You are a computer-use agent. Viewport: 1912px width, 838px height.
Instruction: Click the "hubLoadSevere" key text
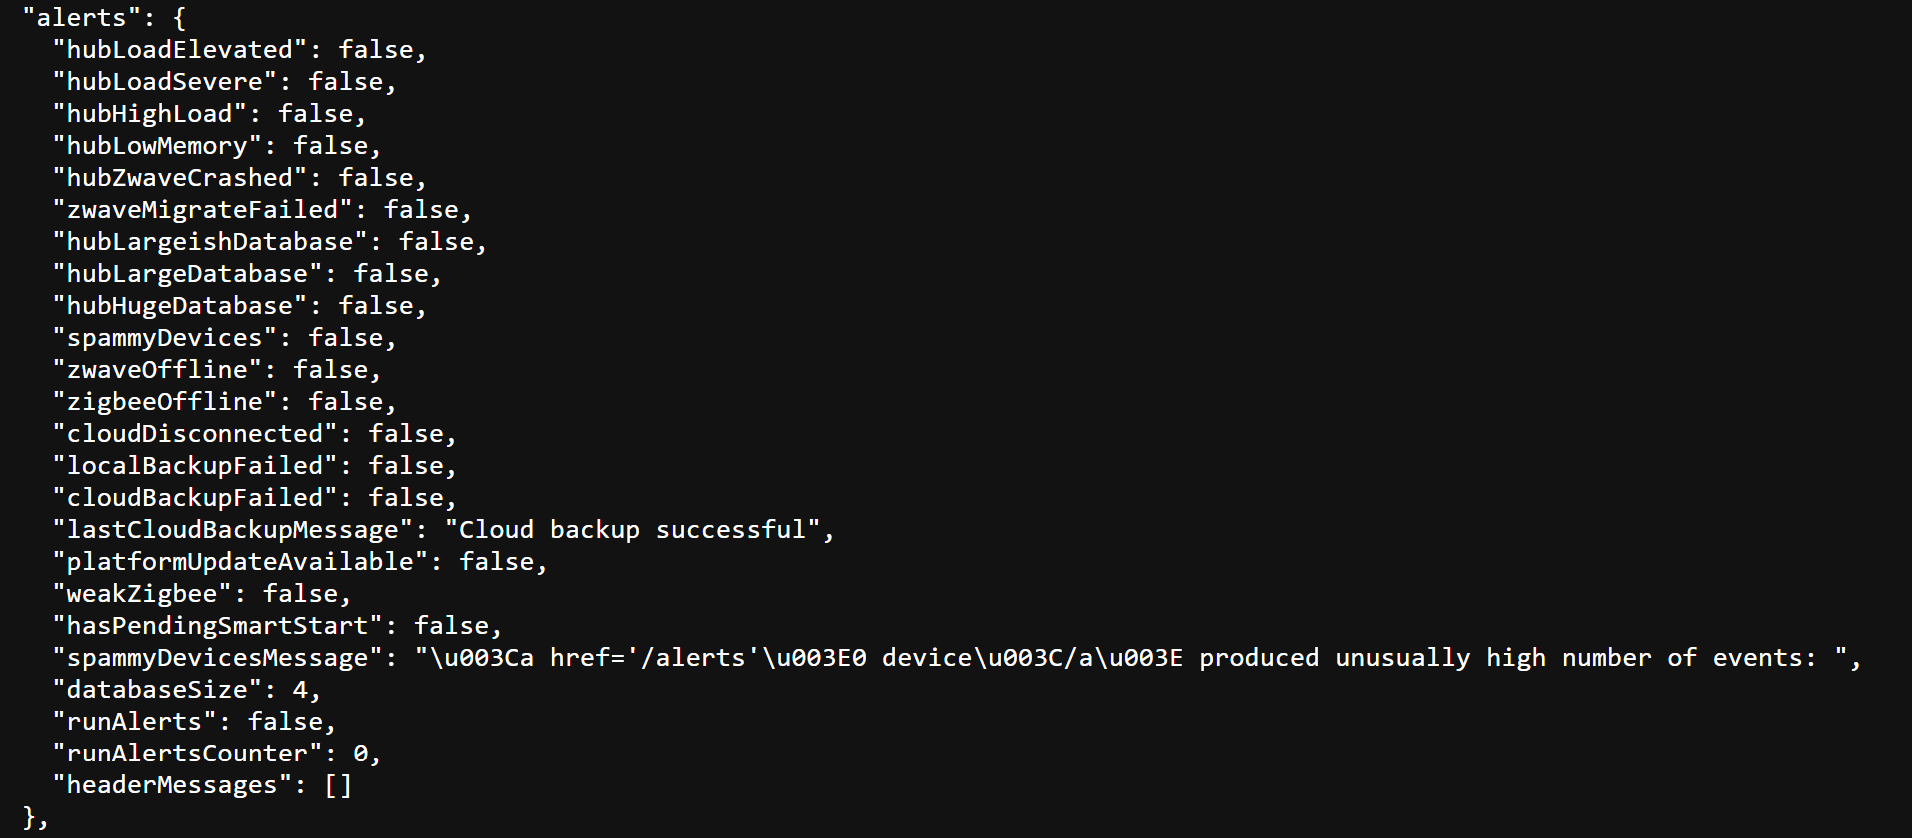point(164,82)
